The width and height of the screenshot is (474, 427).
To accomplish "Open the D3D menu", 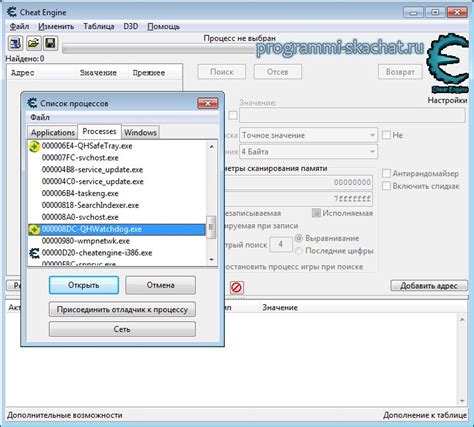I will point(131,26).
